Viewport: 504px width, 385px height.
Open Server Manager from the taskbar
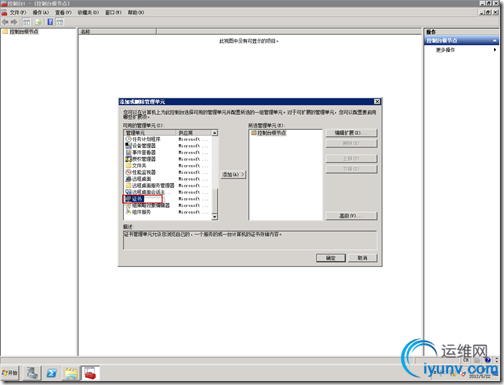32,373
